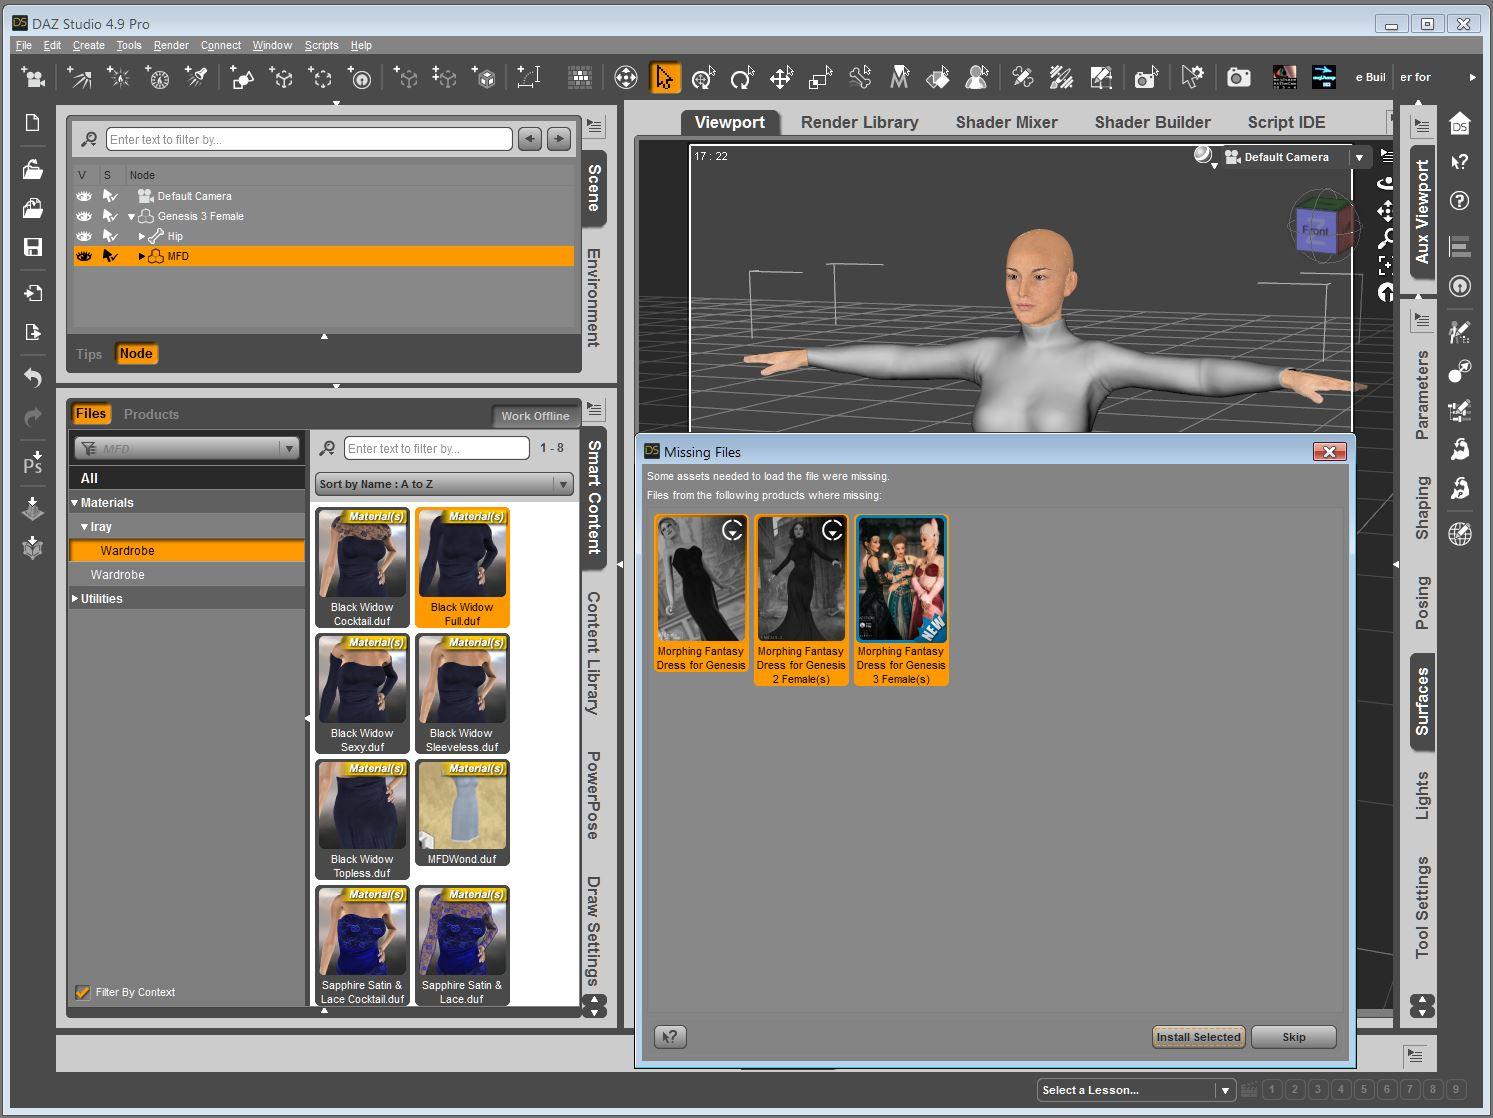The image size is (1493, 1118).
Task: Toggle selectable arrow for Default Camera
Action: click(x=110, y=196)
